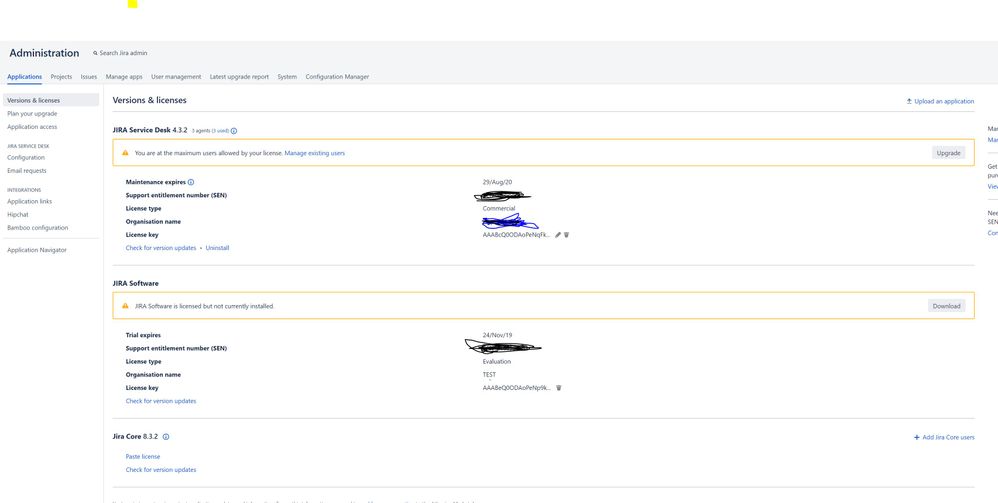The width and height of the screenshot is (998, 503).
Task: Click the Service Desk license key value
Action: click(516, 235)
